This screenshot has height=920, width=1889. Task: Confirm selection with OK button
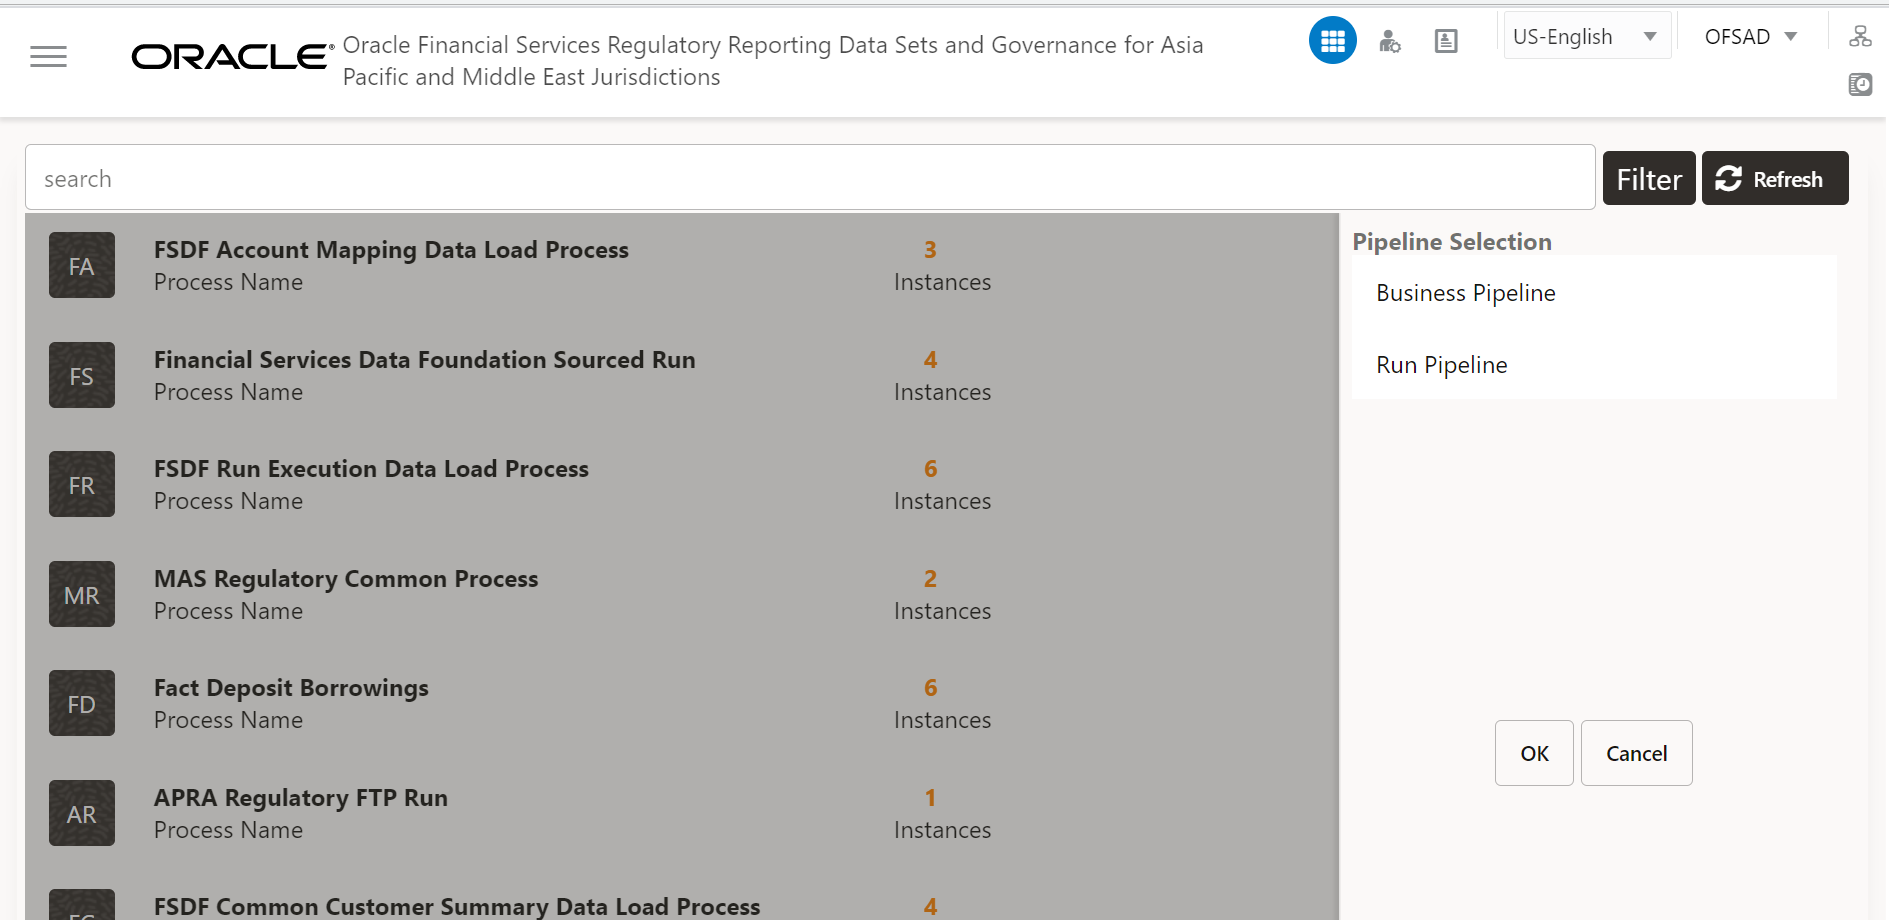tap(1534, 753)
